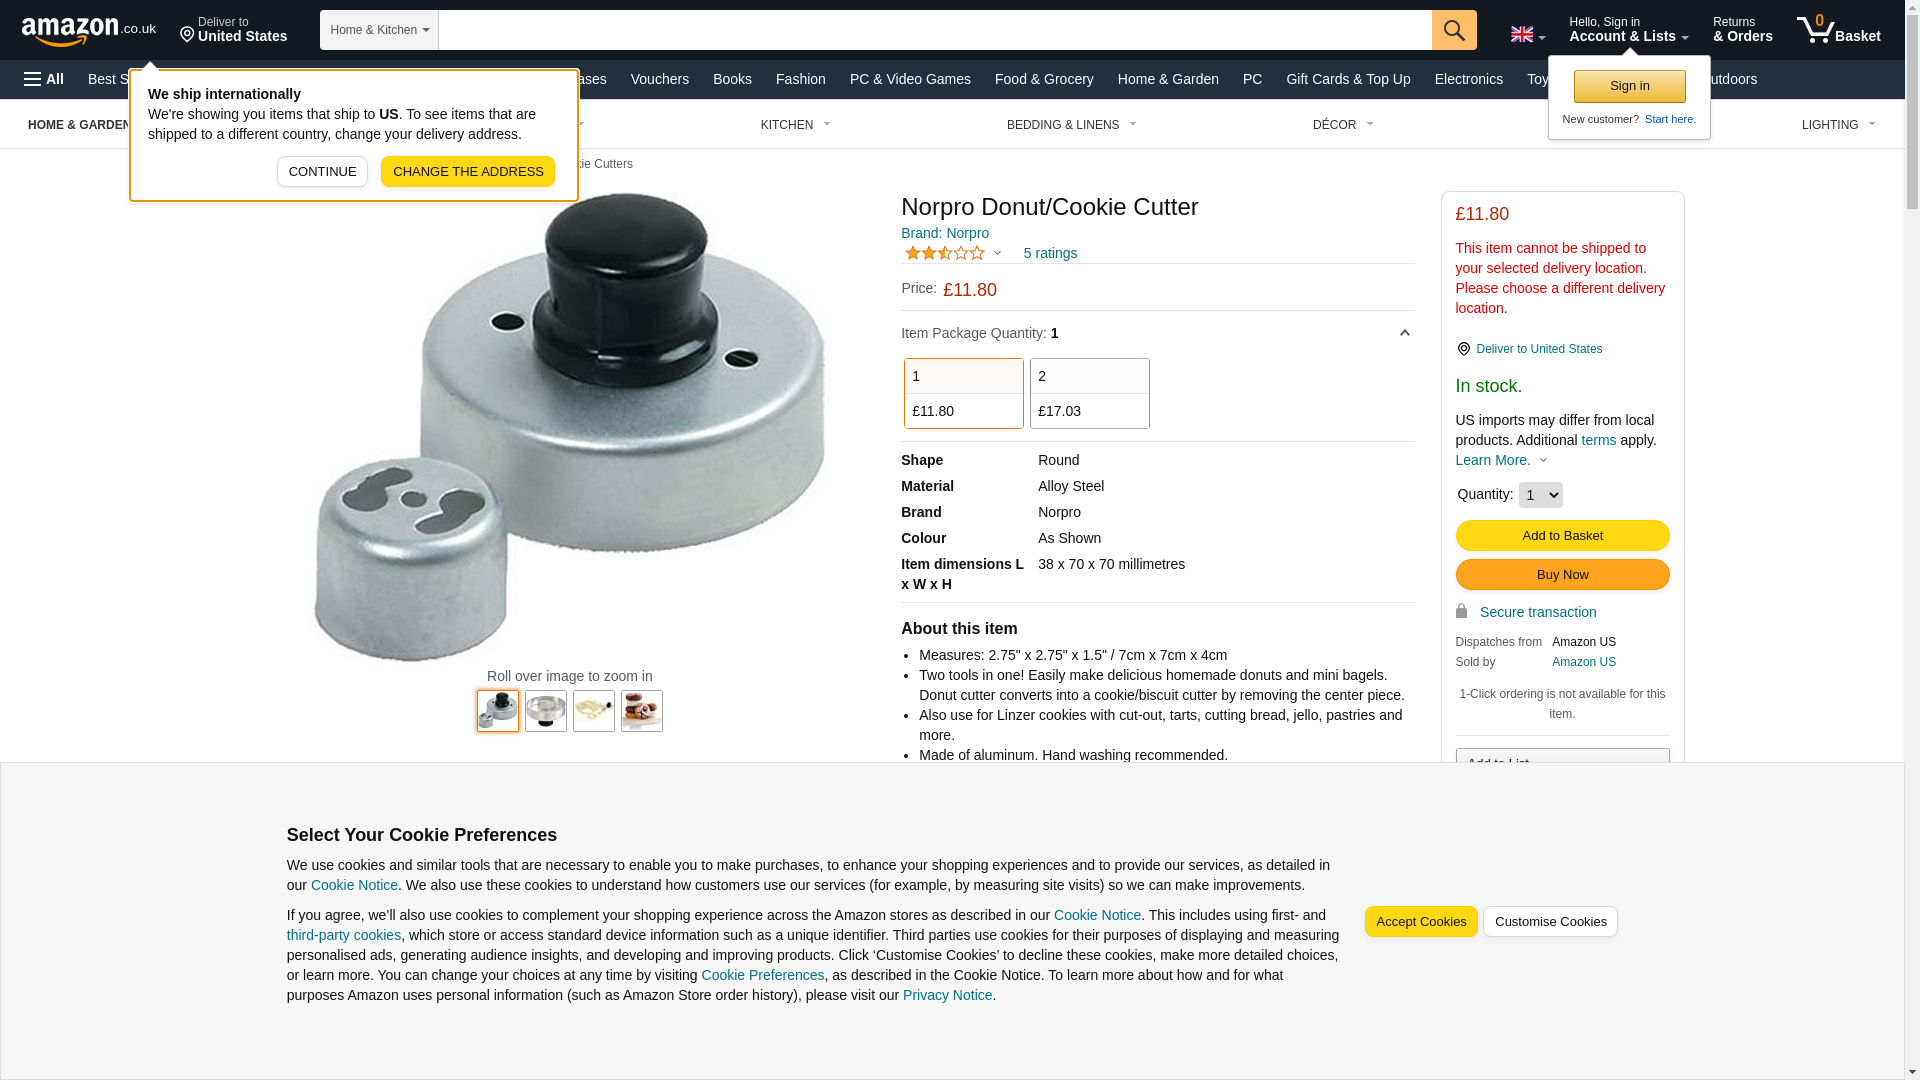1920x1080 pixels.
Task: Click the search magnifier button
Action: 1454,30
